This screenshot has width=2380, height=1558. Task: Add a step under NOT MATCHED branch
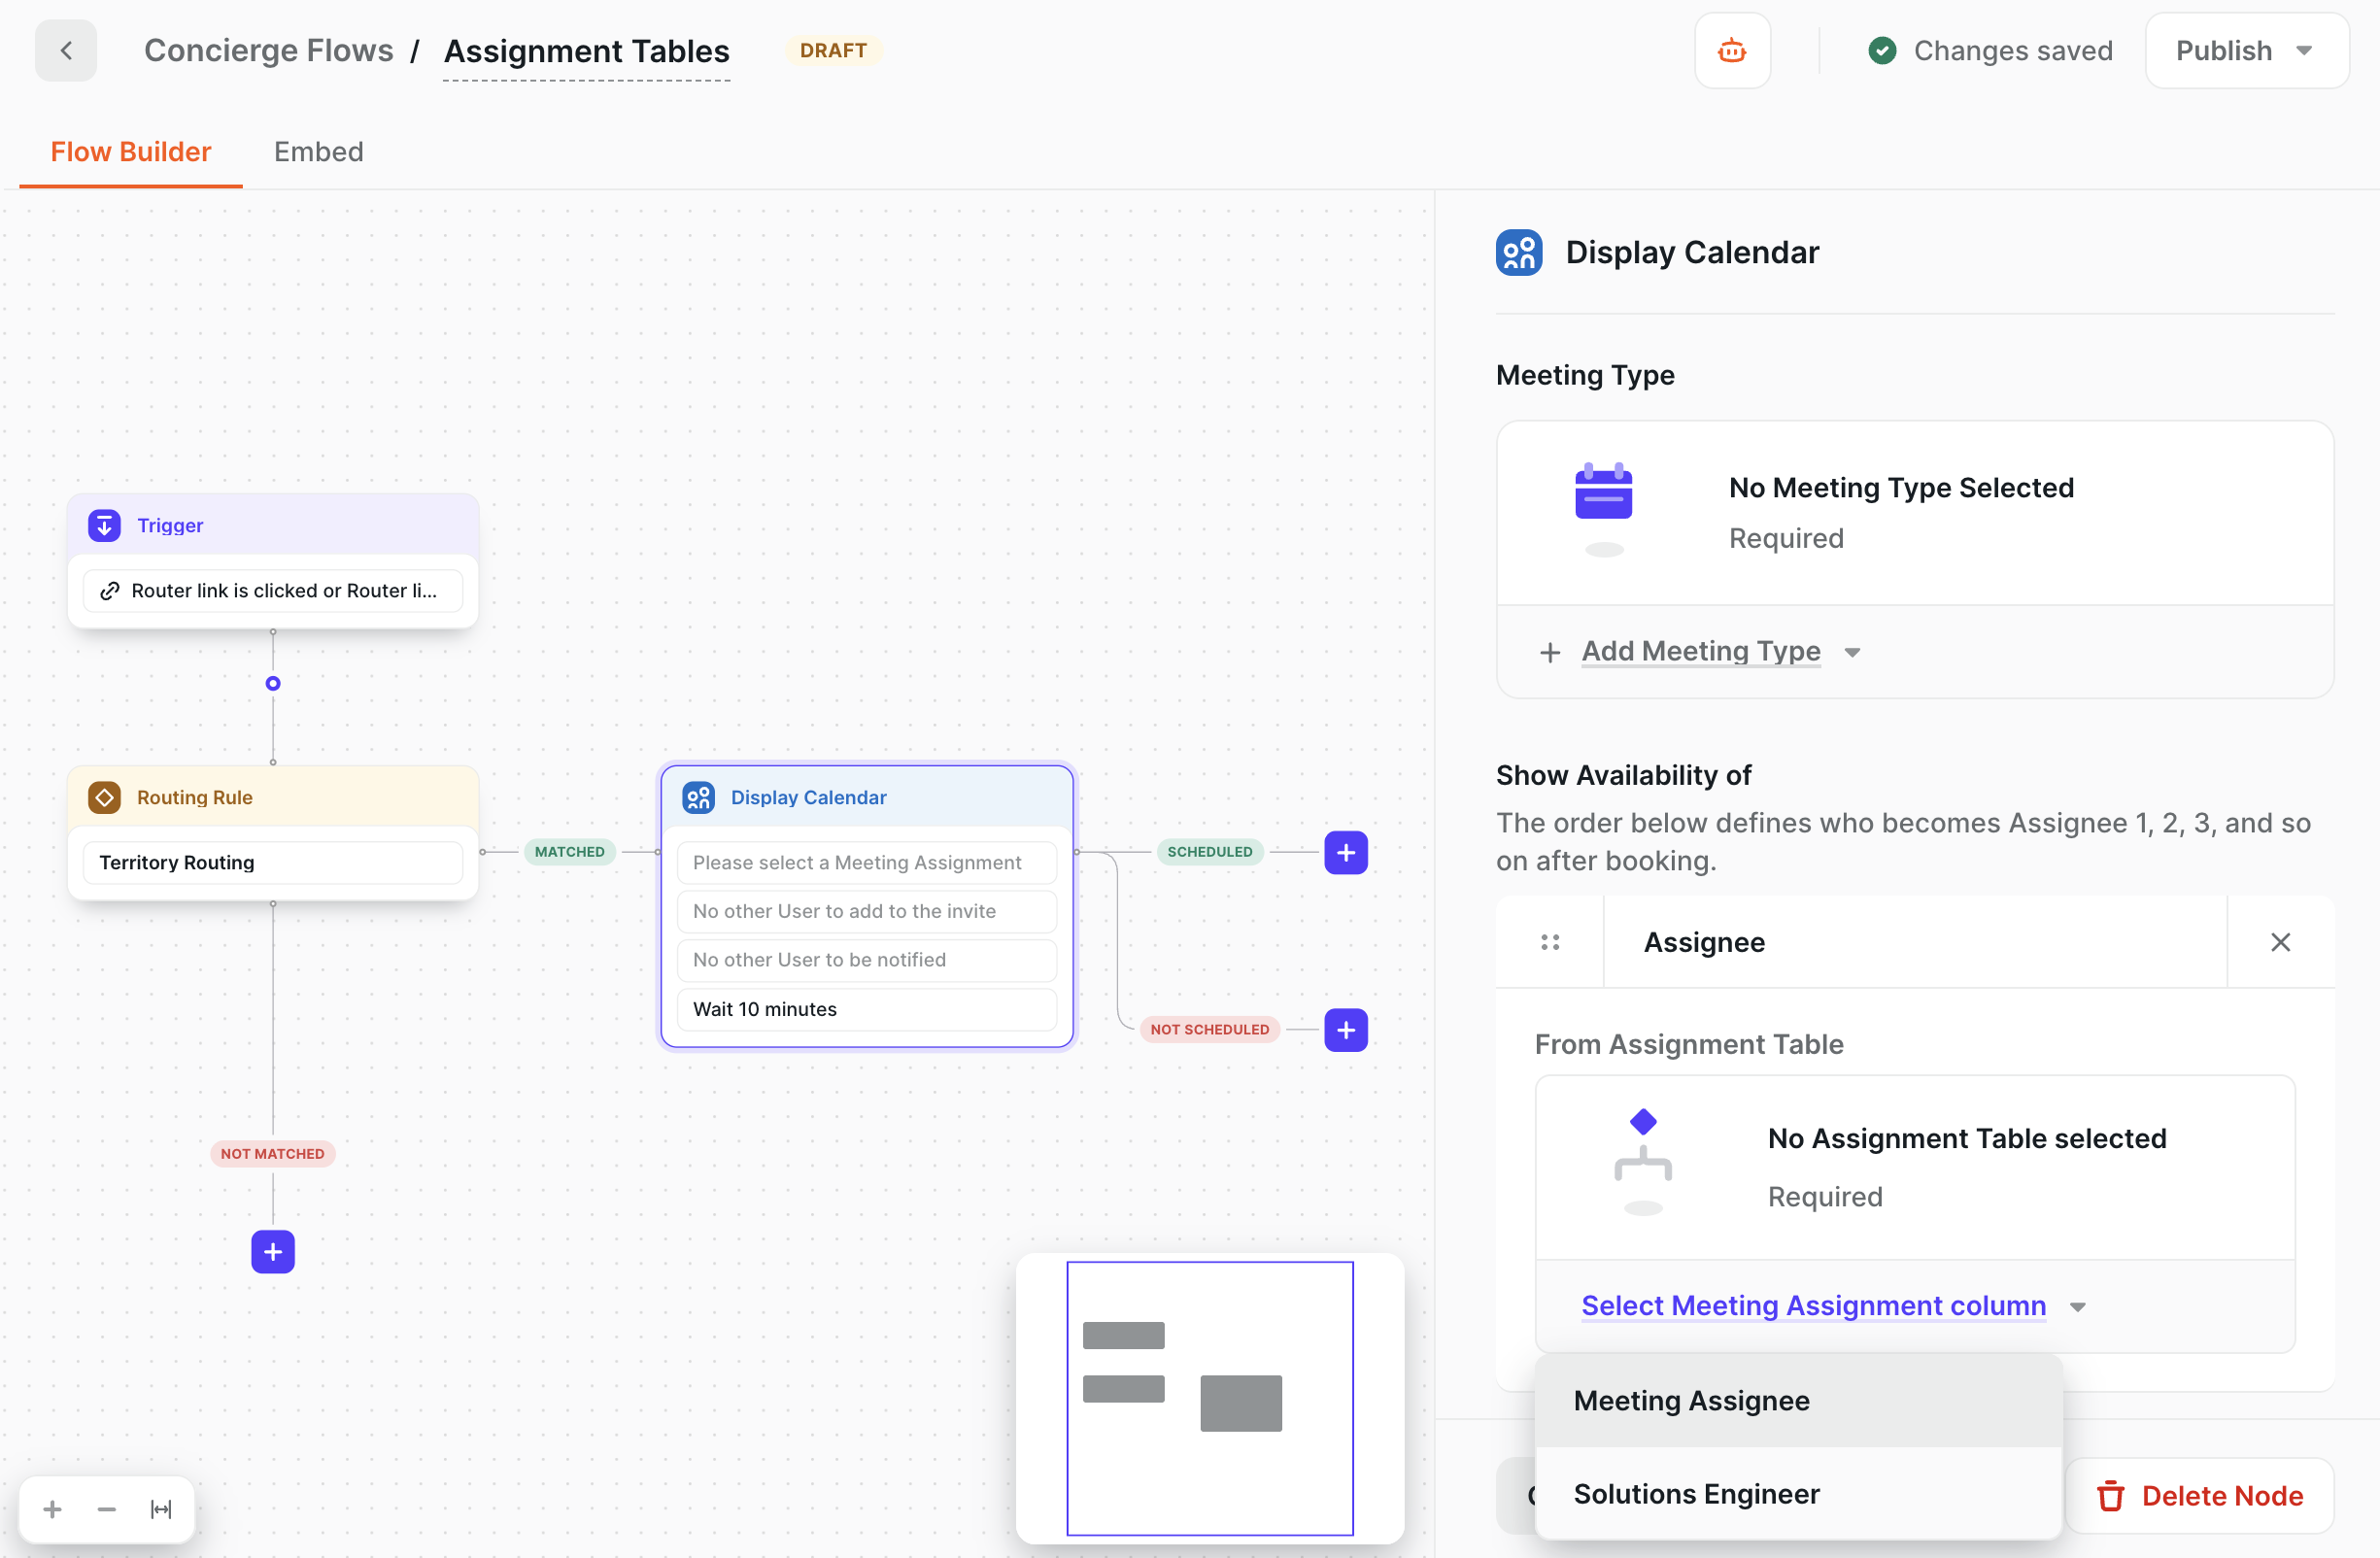273,1251
